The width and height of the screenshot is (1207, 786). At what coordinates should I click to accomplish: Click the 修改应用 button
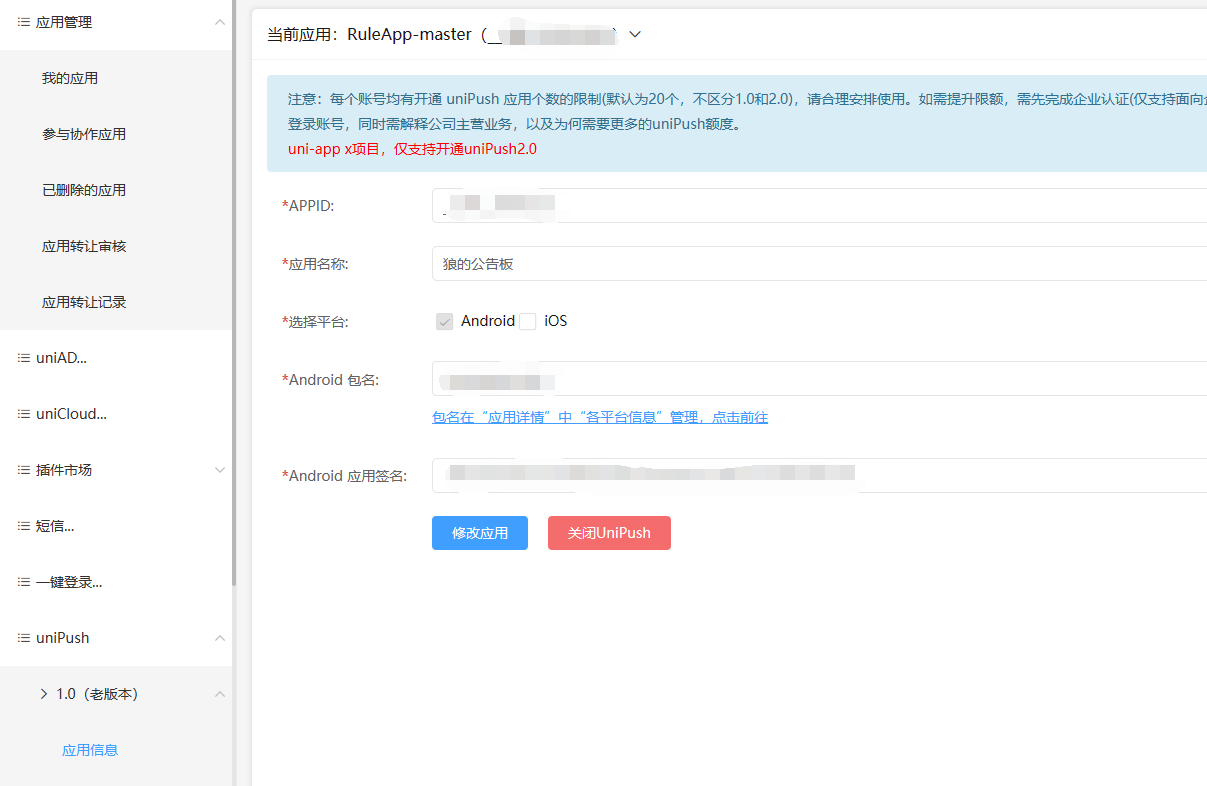[x=480, y=533]
